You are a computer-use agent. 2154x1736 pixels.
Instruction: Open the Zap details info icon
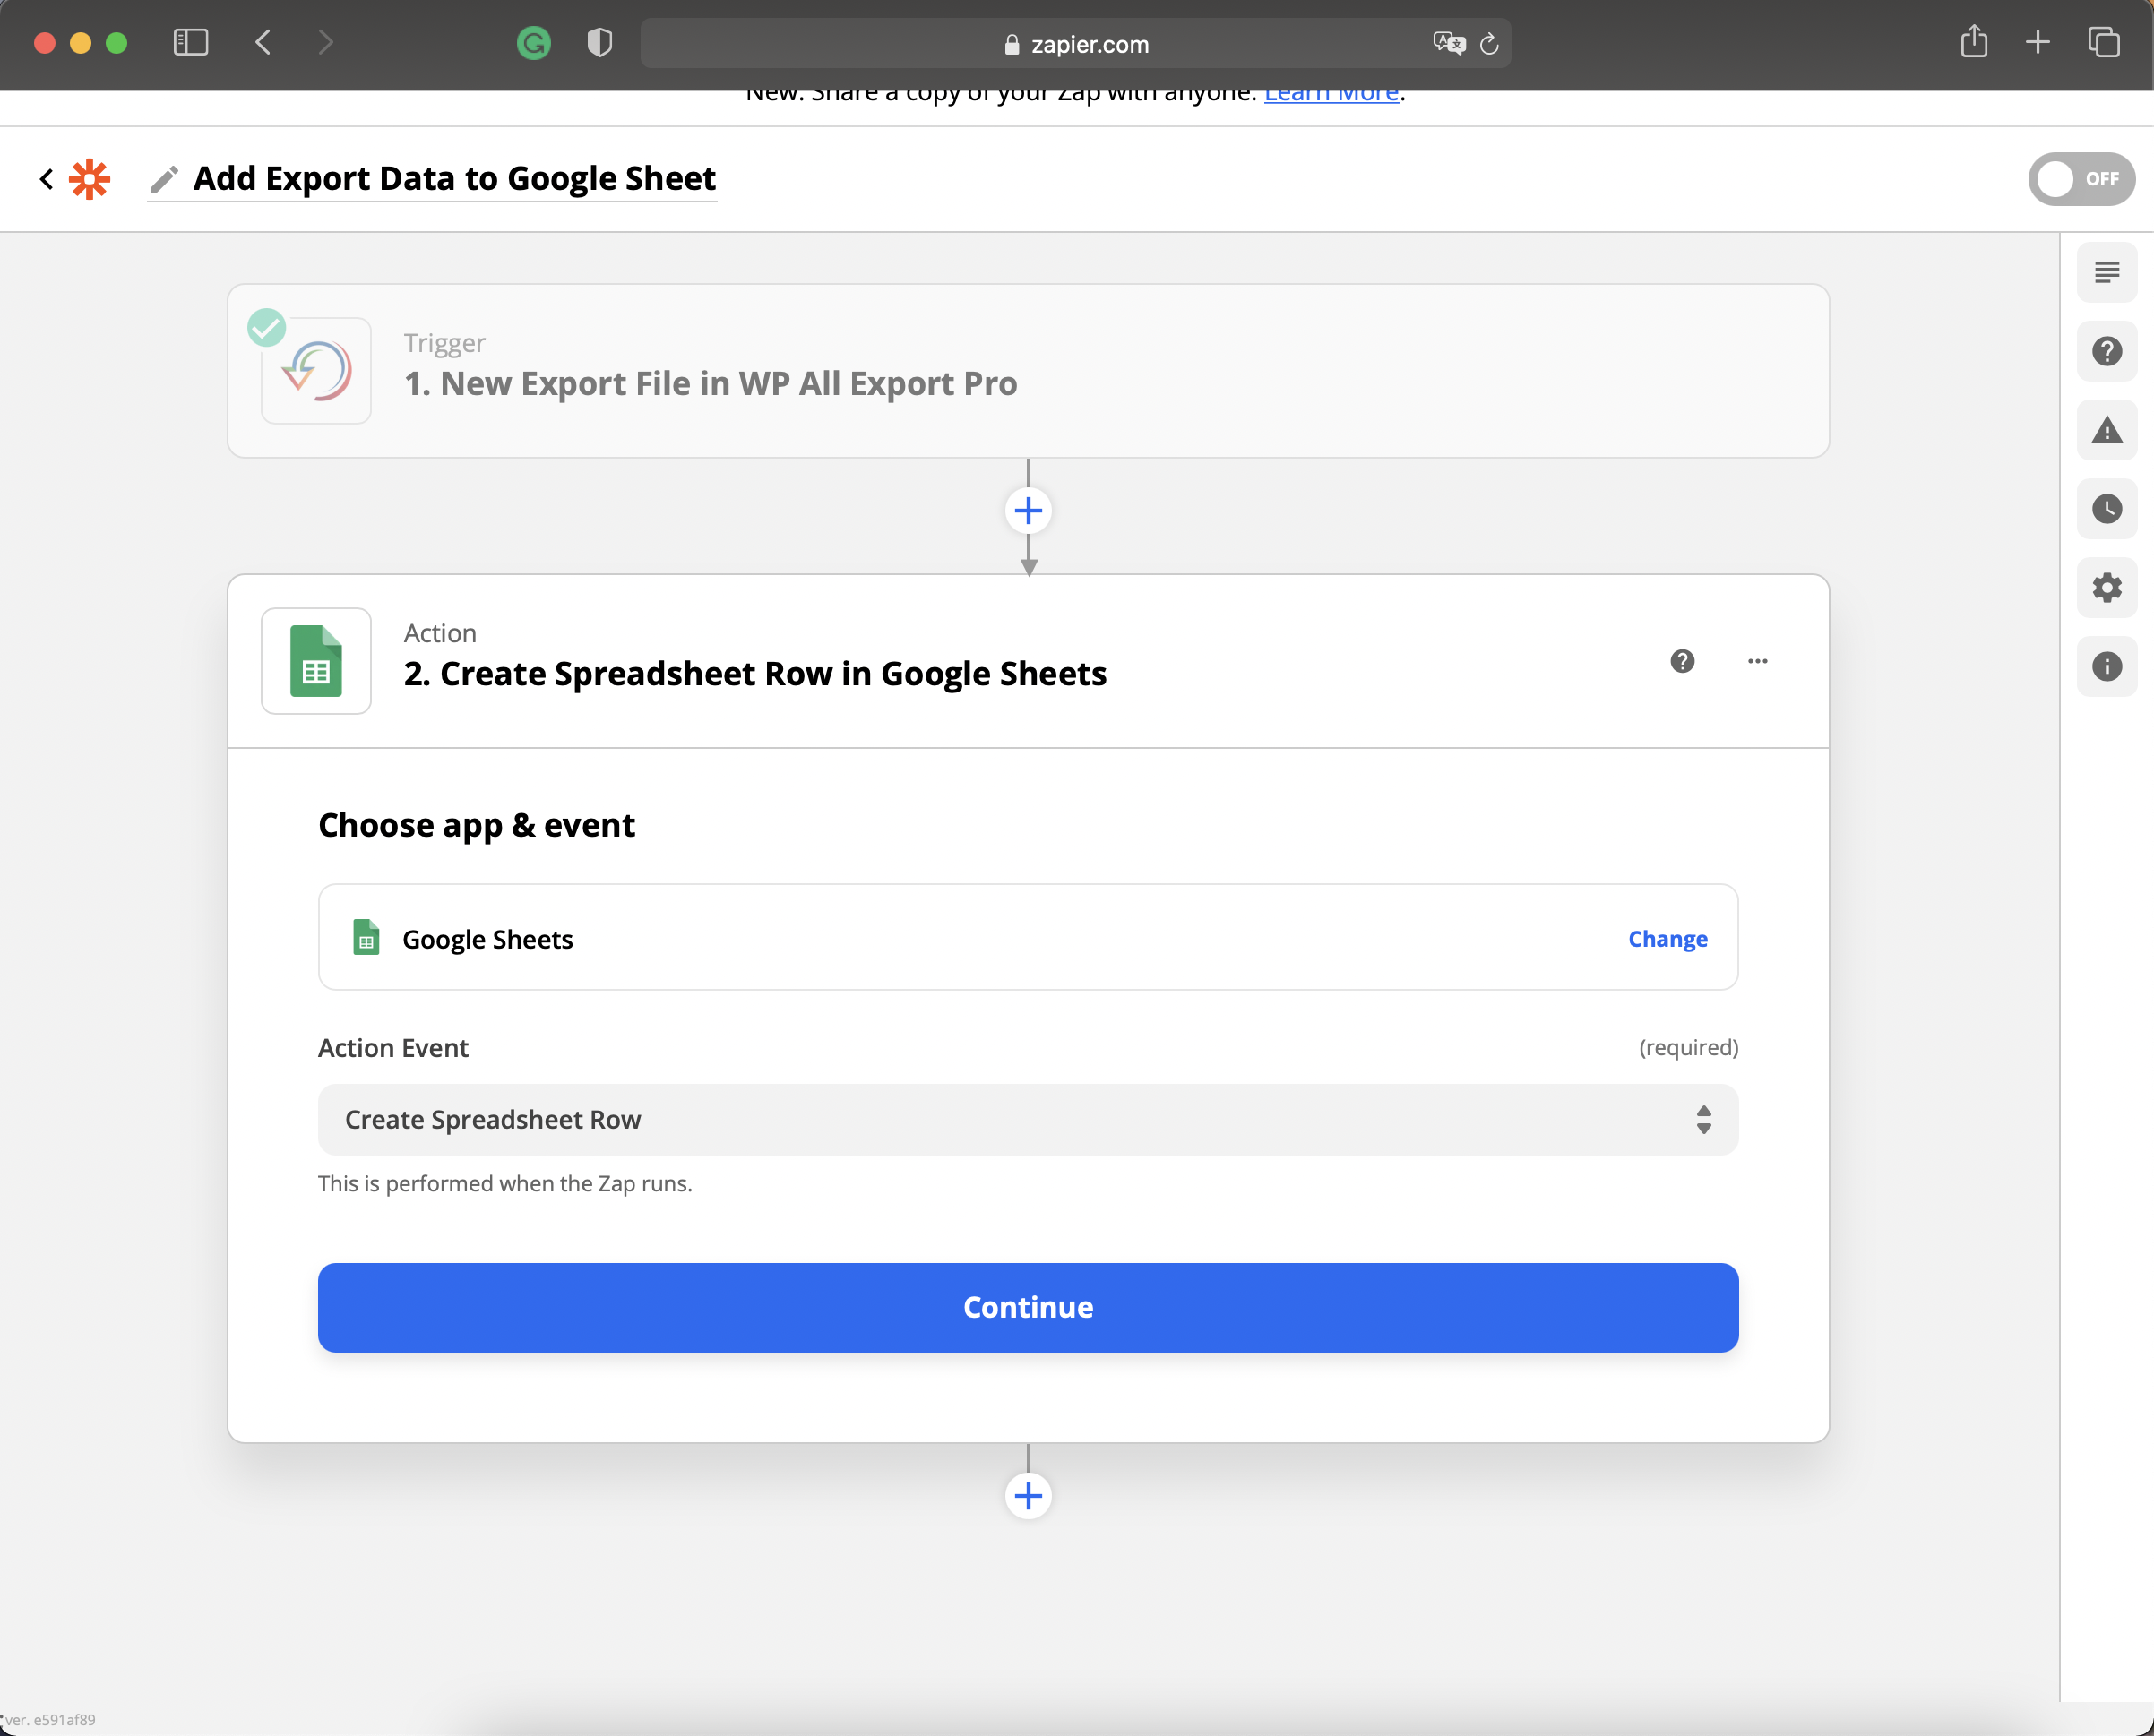coord(2106,666)
